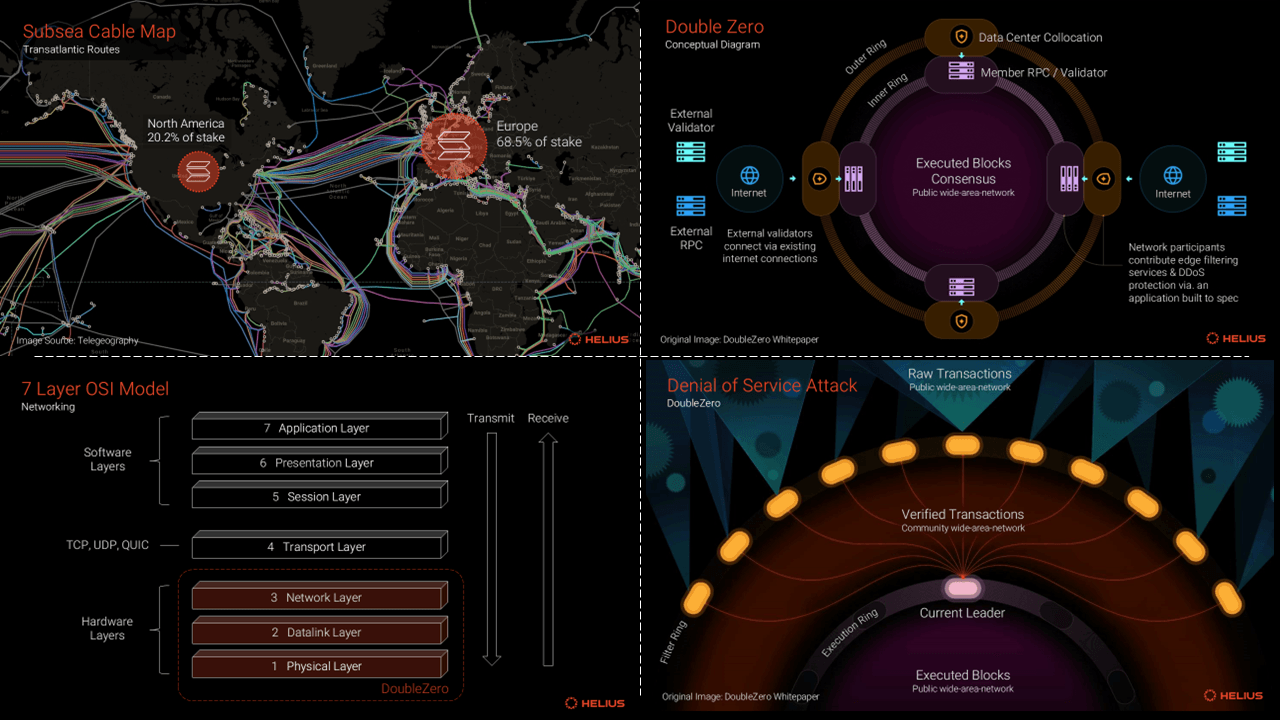Click the Software Layers label
This screenshot has width=1280, height=720.
pyautogui.click(x=107, y=459)
